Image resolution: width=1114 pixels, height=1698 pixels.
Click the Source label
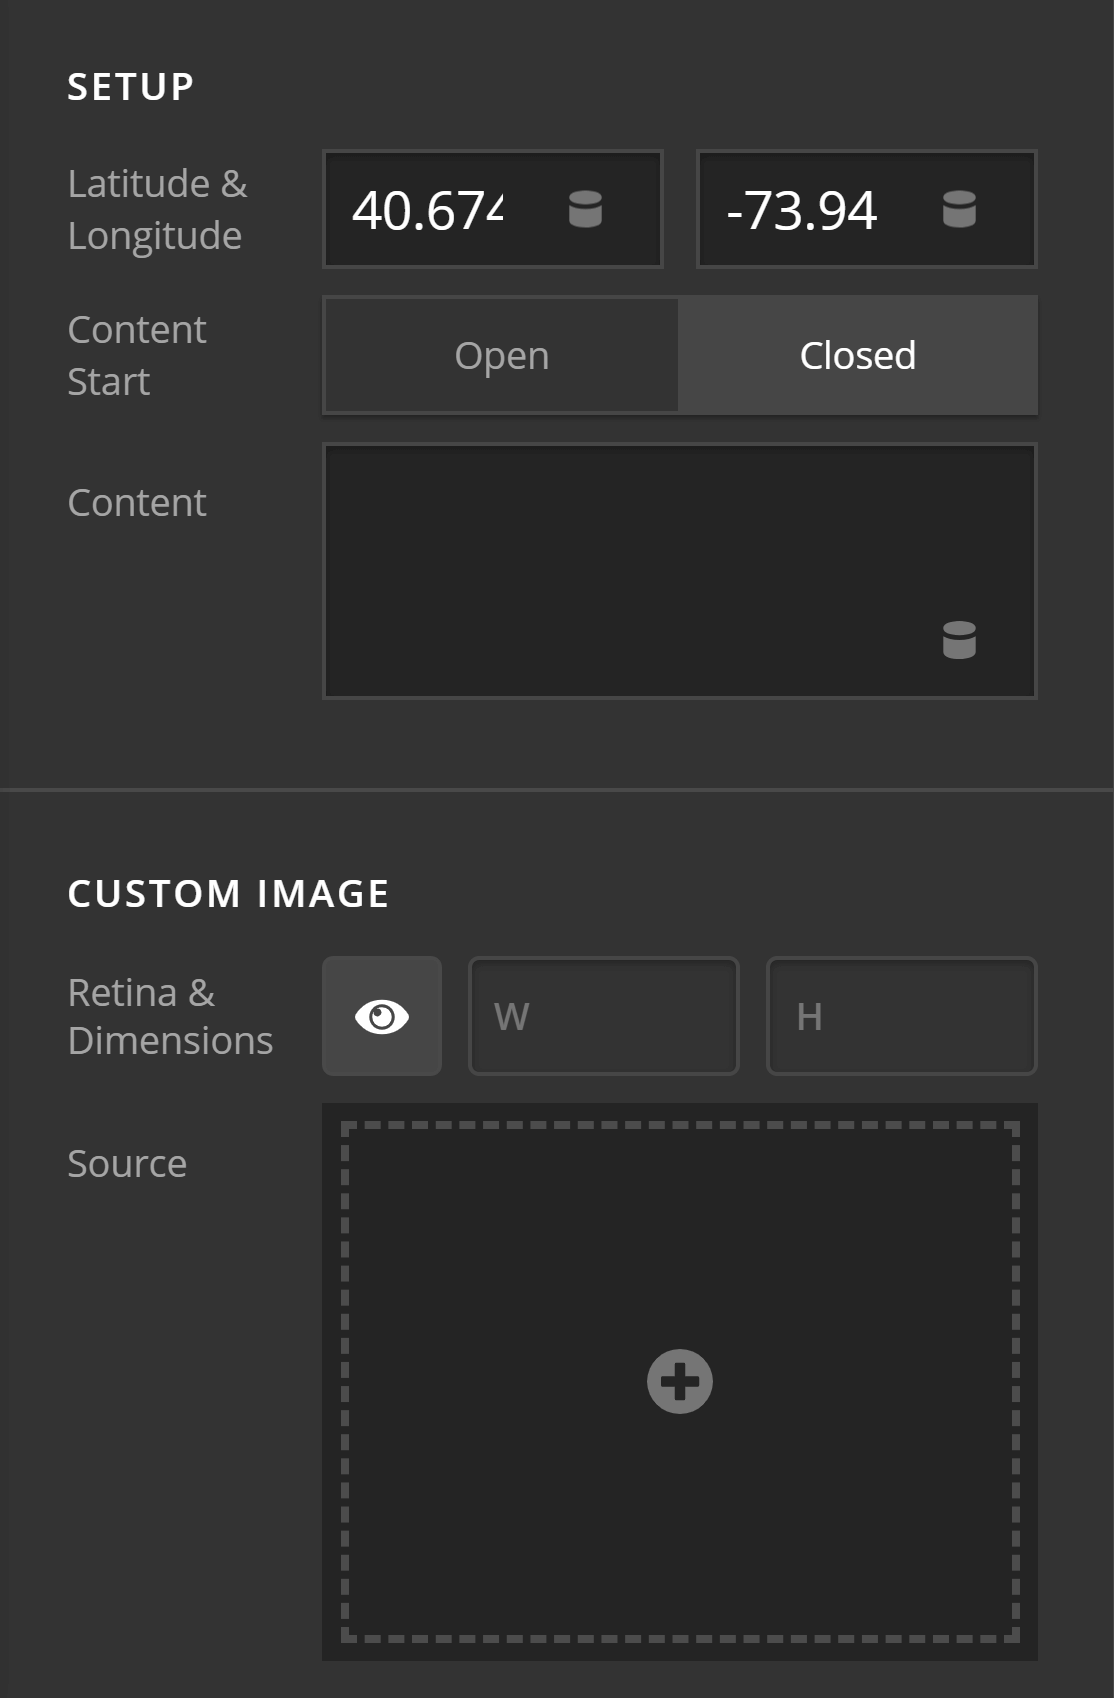[x=127, y=1164]
